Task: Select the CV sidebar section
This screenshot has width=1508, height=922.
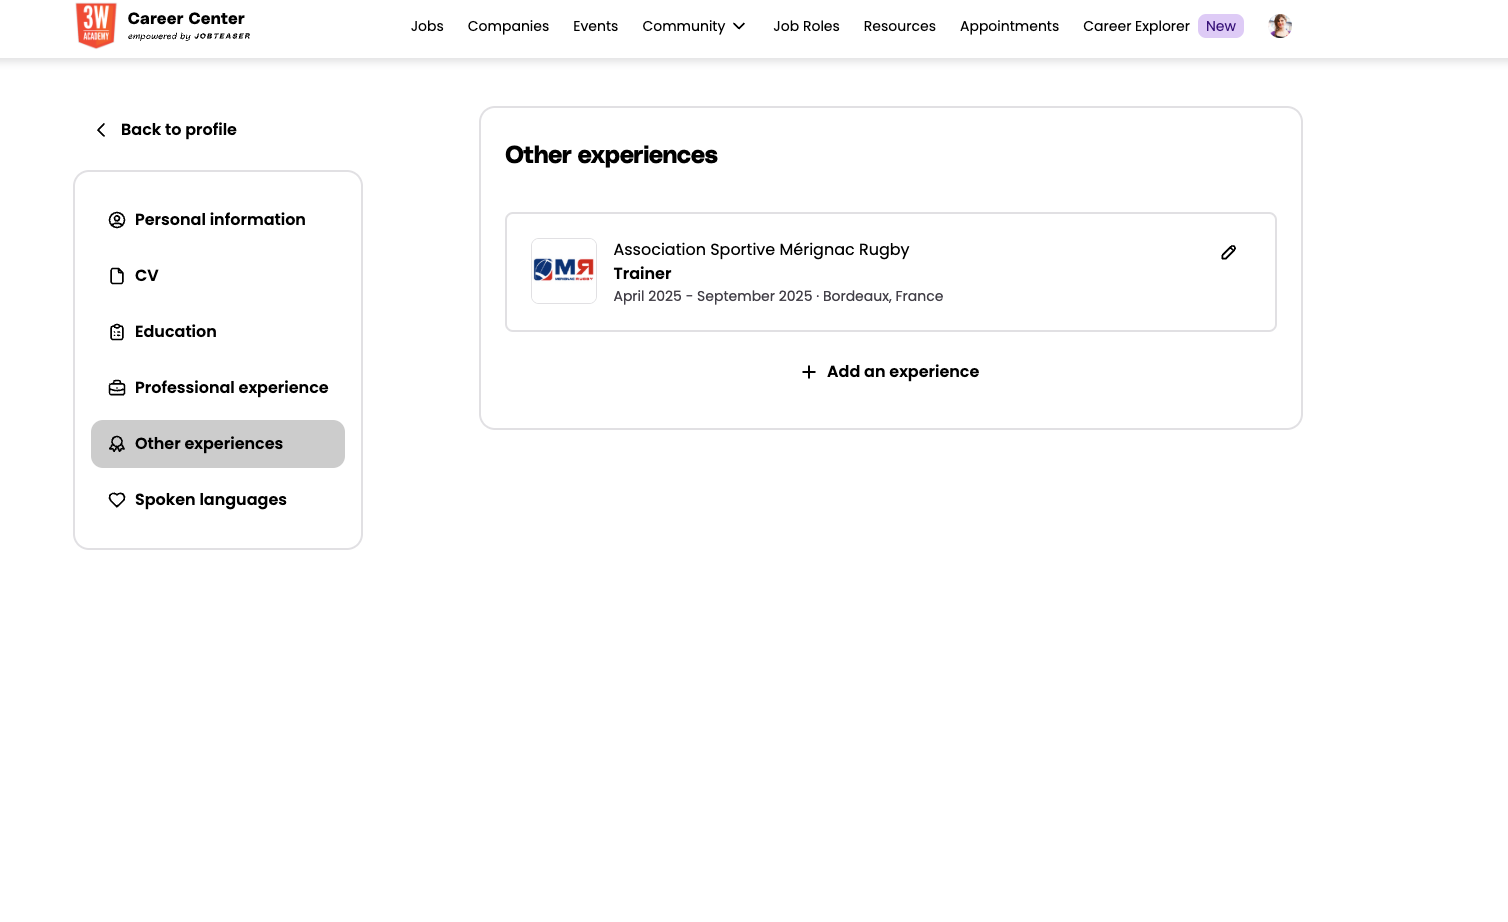Action: click(218, 276)
